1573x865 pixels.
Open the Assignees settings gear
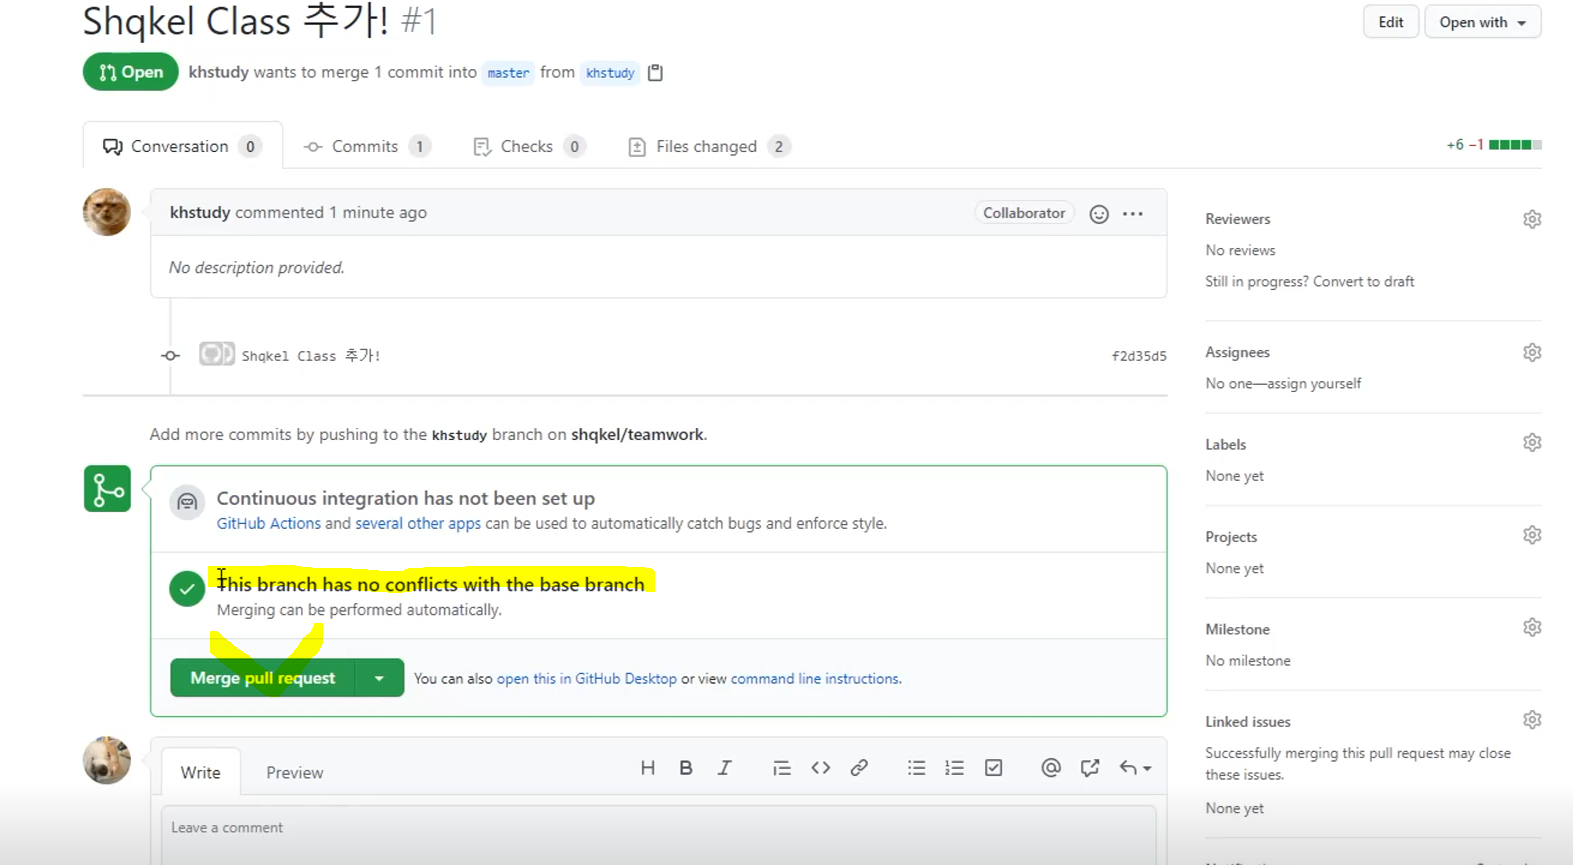1532,352
